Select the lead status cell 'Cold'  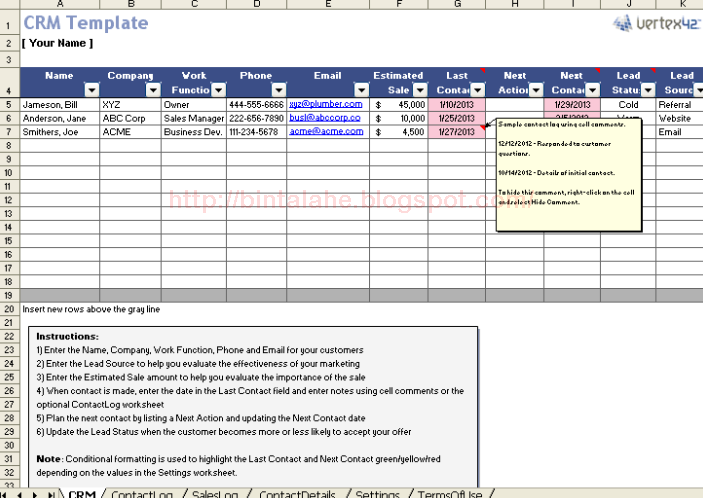[x=628, y=104]
